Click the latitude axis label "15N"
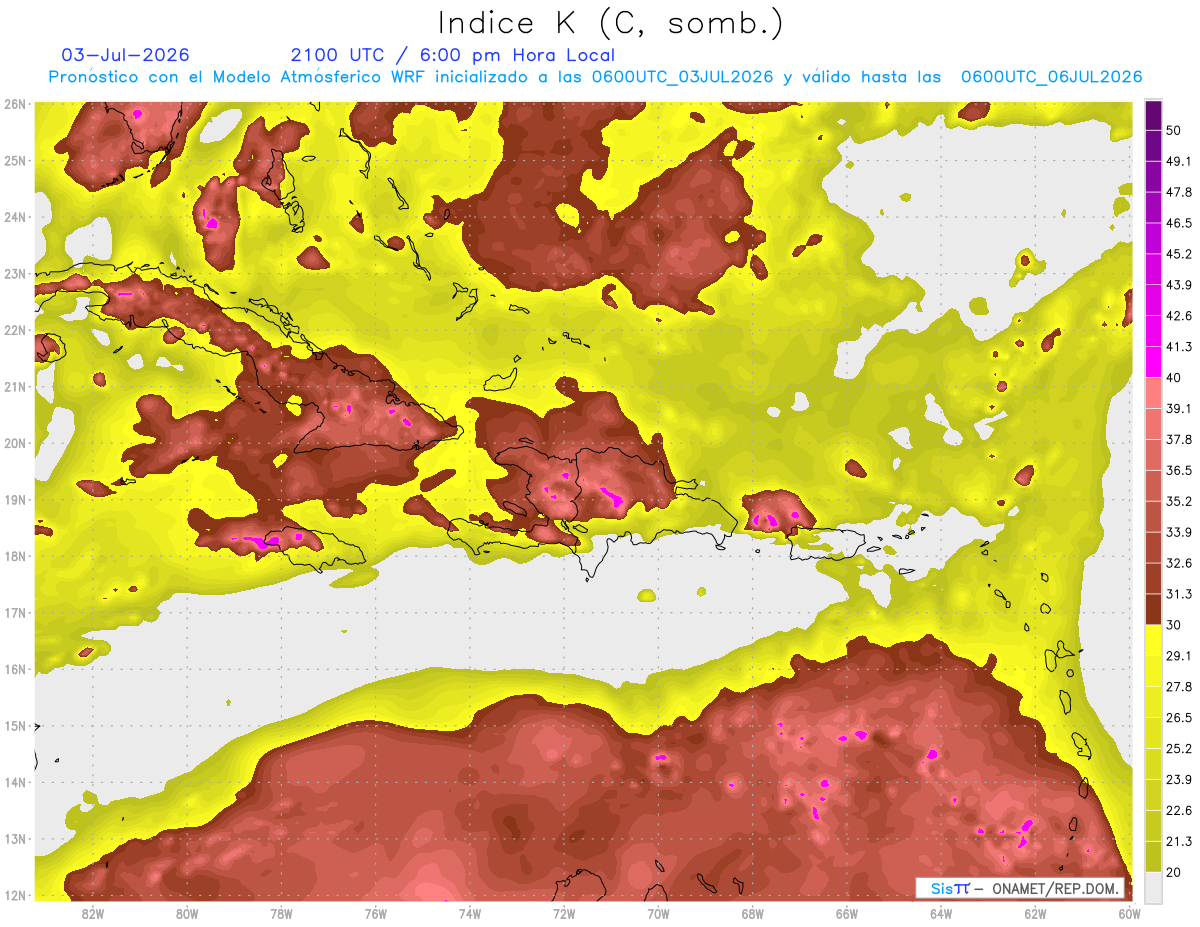 pyautogui.click(x=15, y=726)
